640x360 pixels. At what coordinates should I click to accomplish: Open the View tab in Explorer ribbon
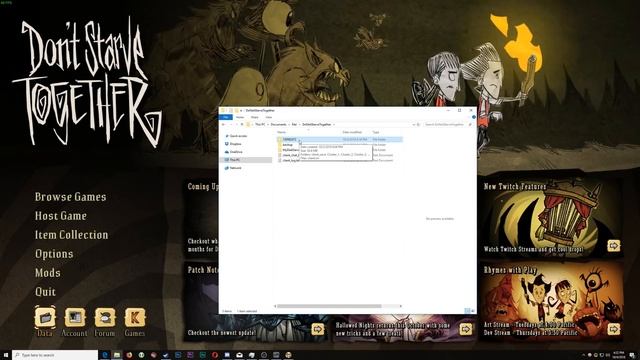point(269,117)
